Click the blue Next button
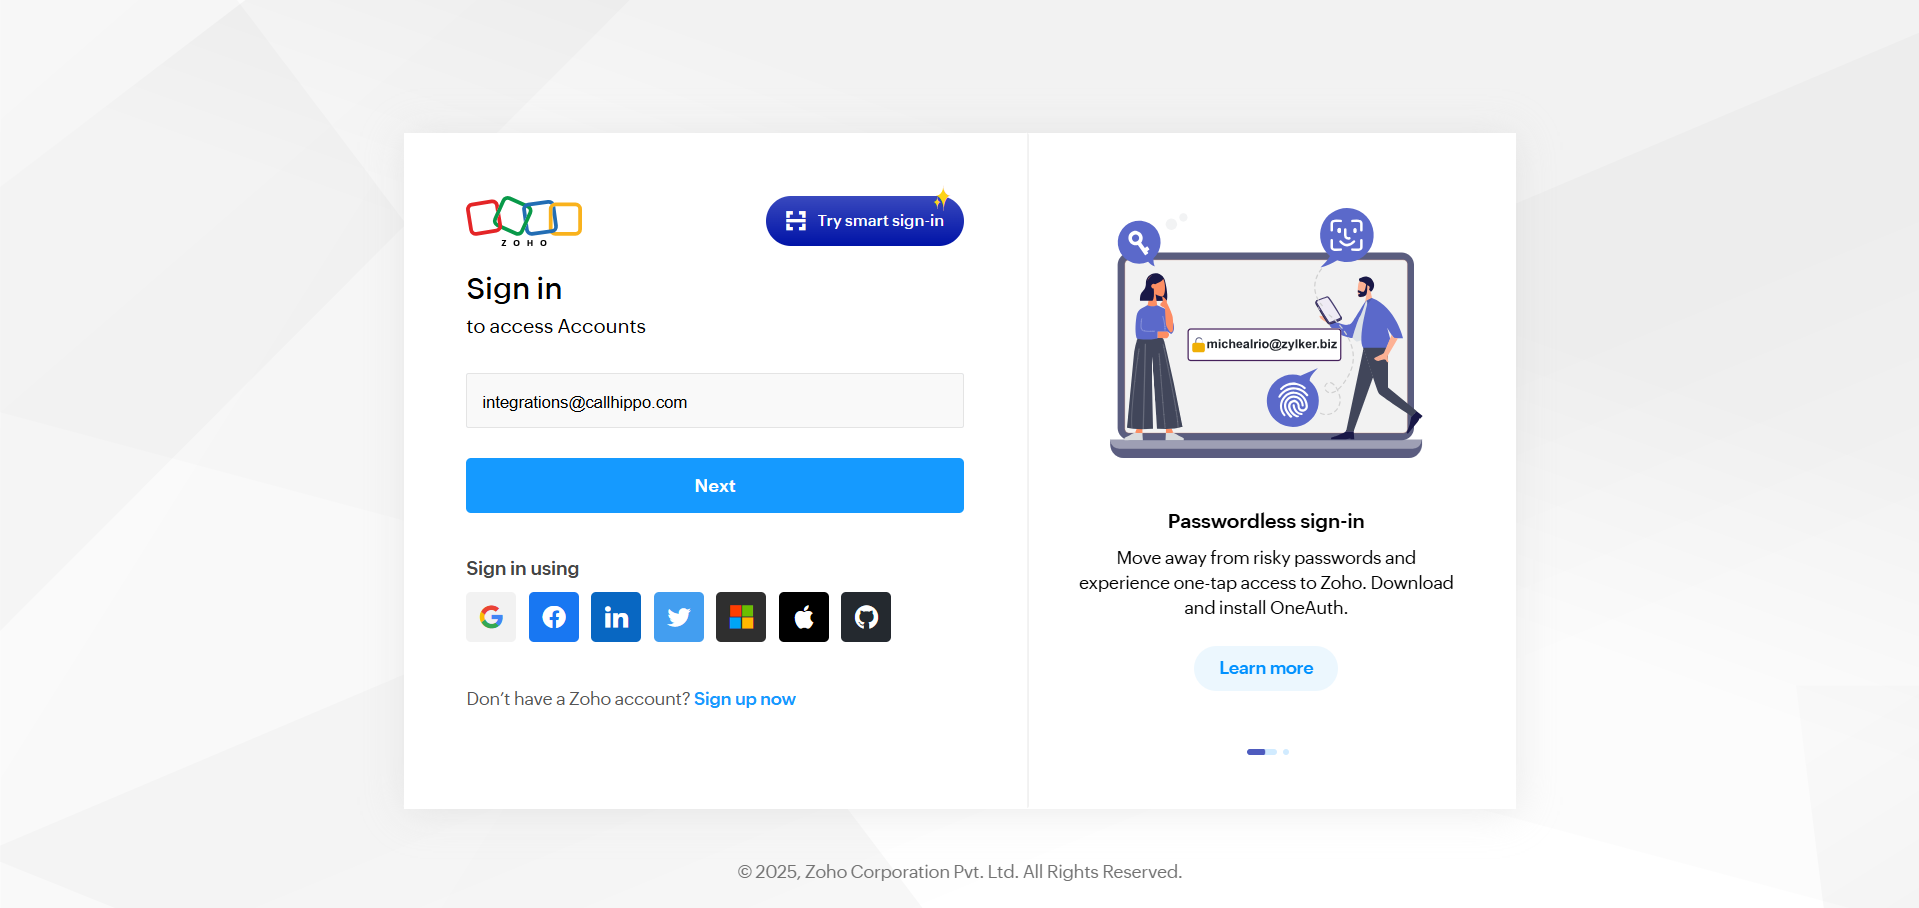Viewport: 1919px width, 908px height. [x=715, y=486]
